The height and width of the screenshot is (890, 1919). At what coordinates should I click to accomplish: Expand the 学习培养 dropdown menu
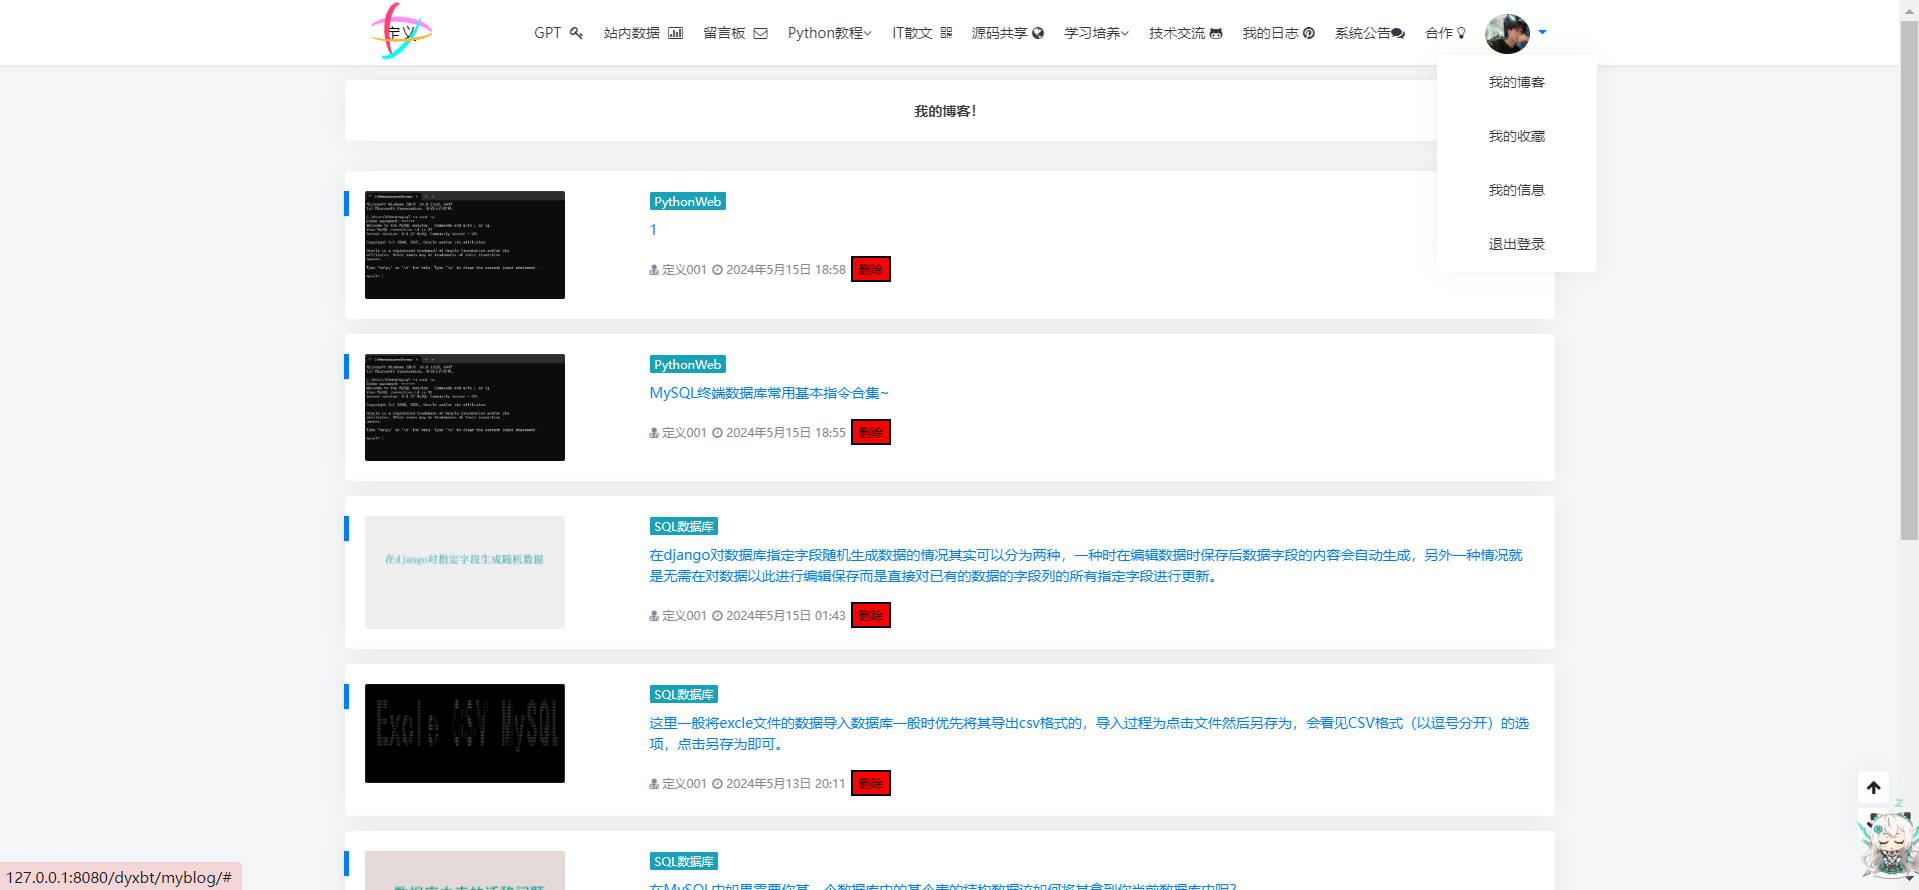click(1096, 33)
